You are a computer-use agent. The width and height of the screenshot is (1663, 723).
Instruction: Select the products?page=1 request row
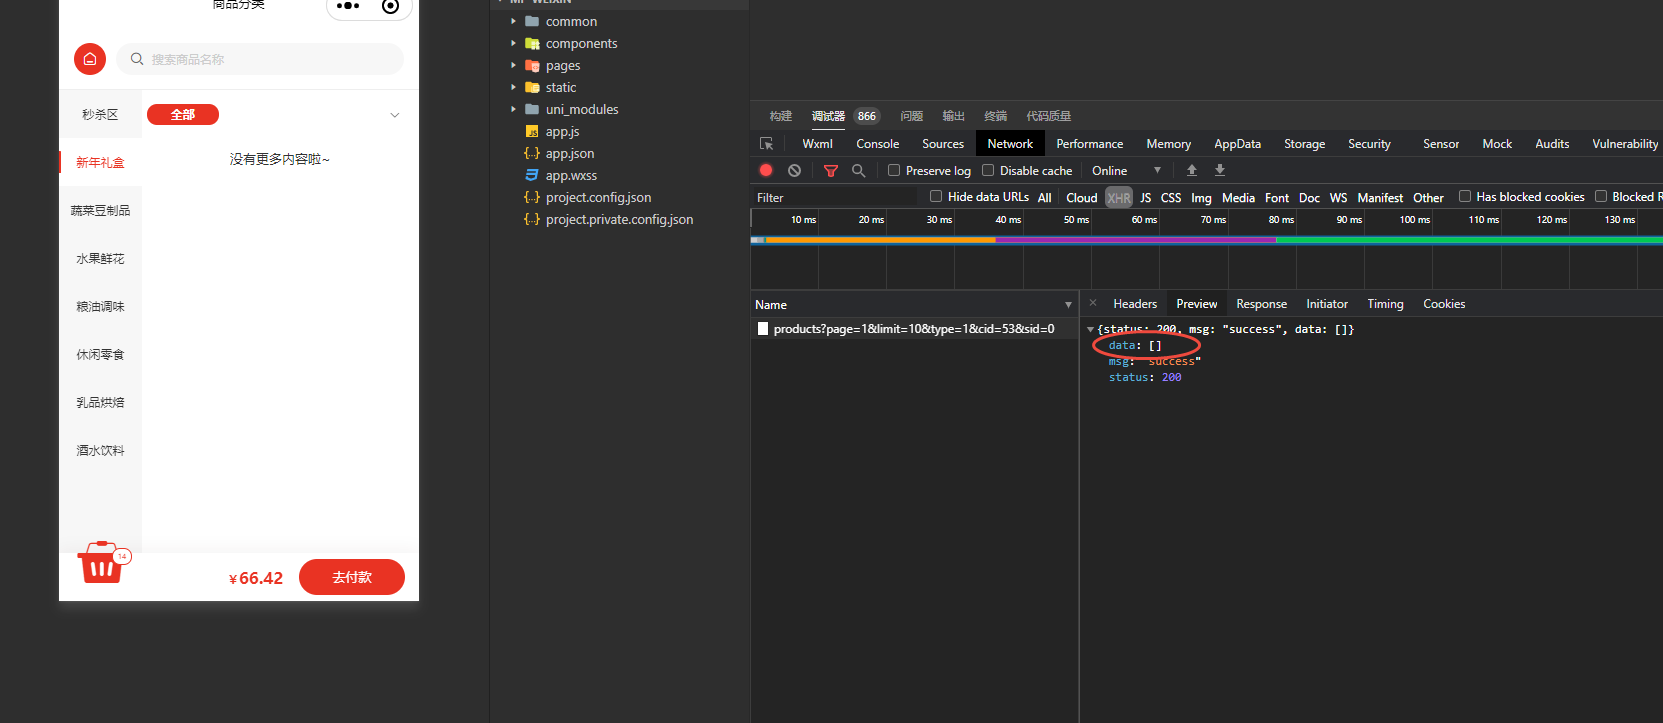click(914, 329)
